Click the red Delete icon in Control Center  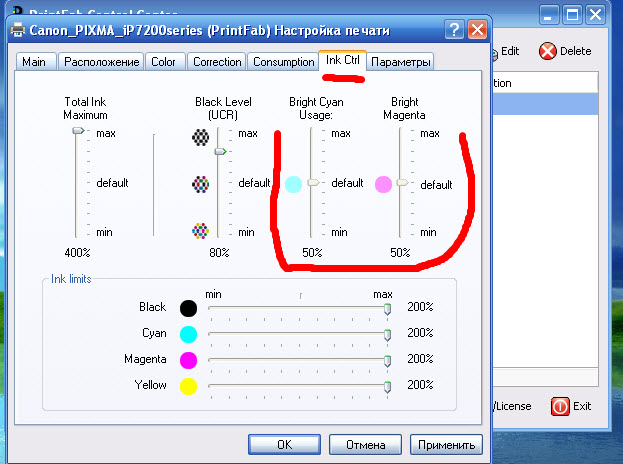(548, 51)
